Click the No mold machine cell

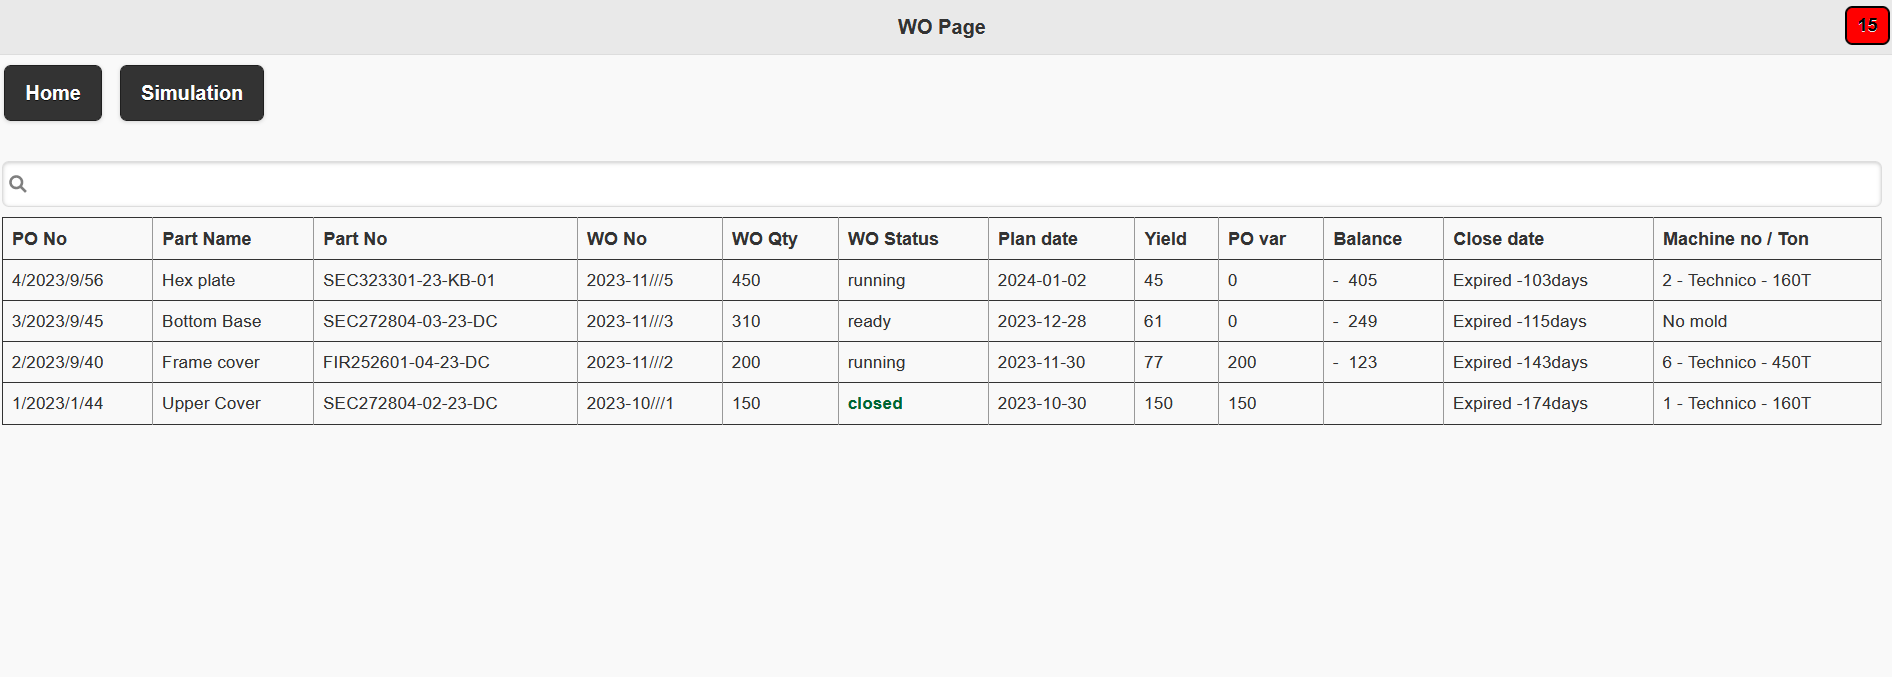(1694, 321)
